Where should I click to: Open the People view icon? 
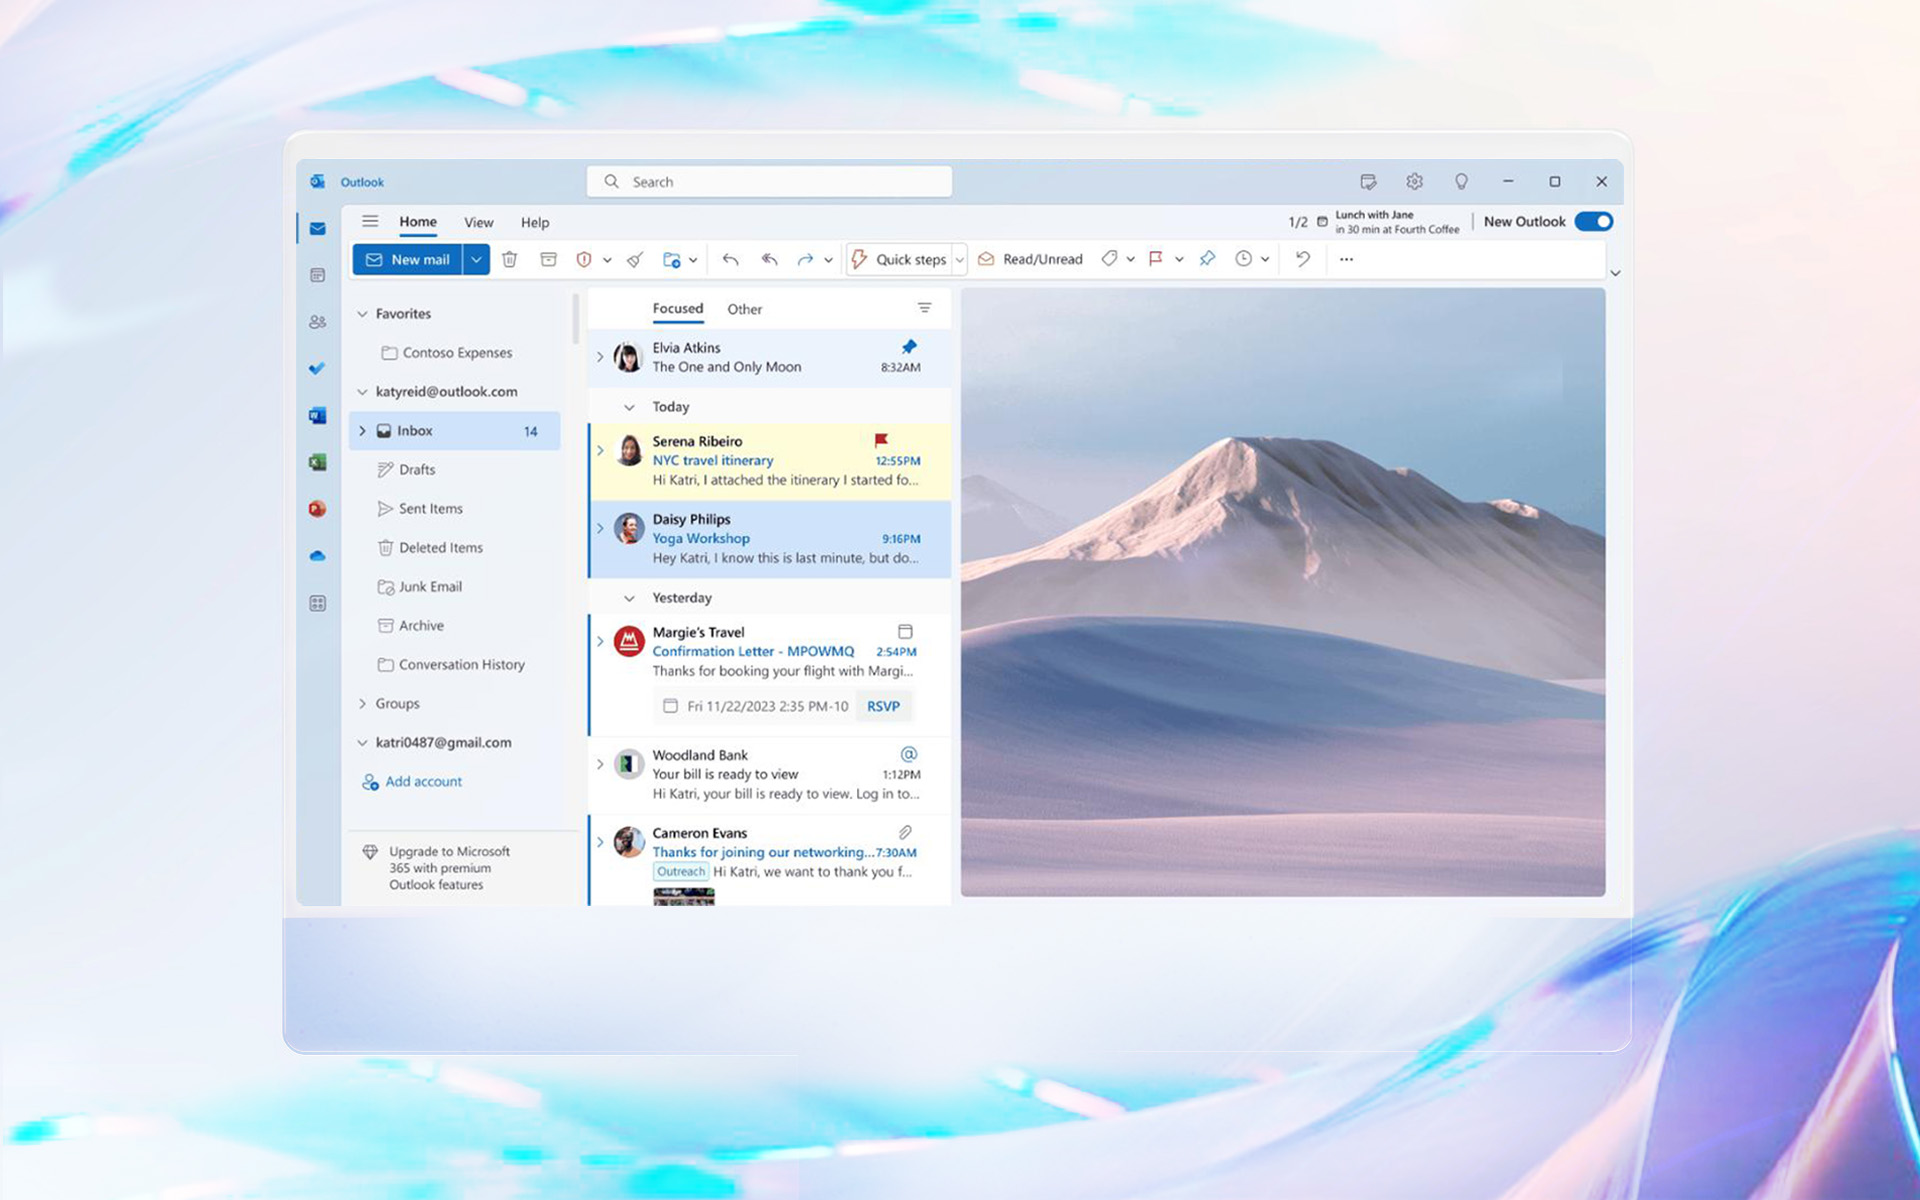point(317,321)
